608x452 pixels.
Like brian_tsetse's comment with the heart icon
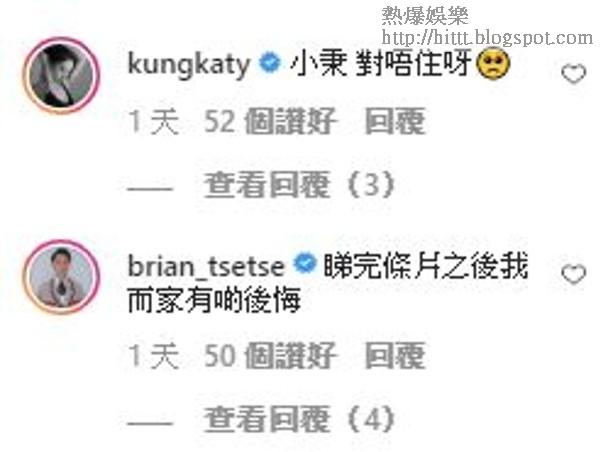click(x=573, y=274)
